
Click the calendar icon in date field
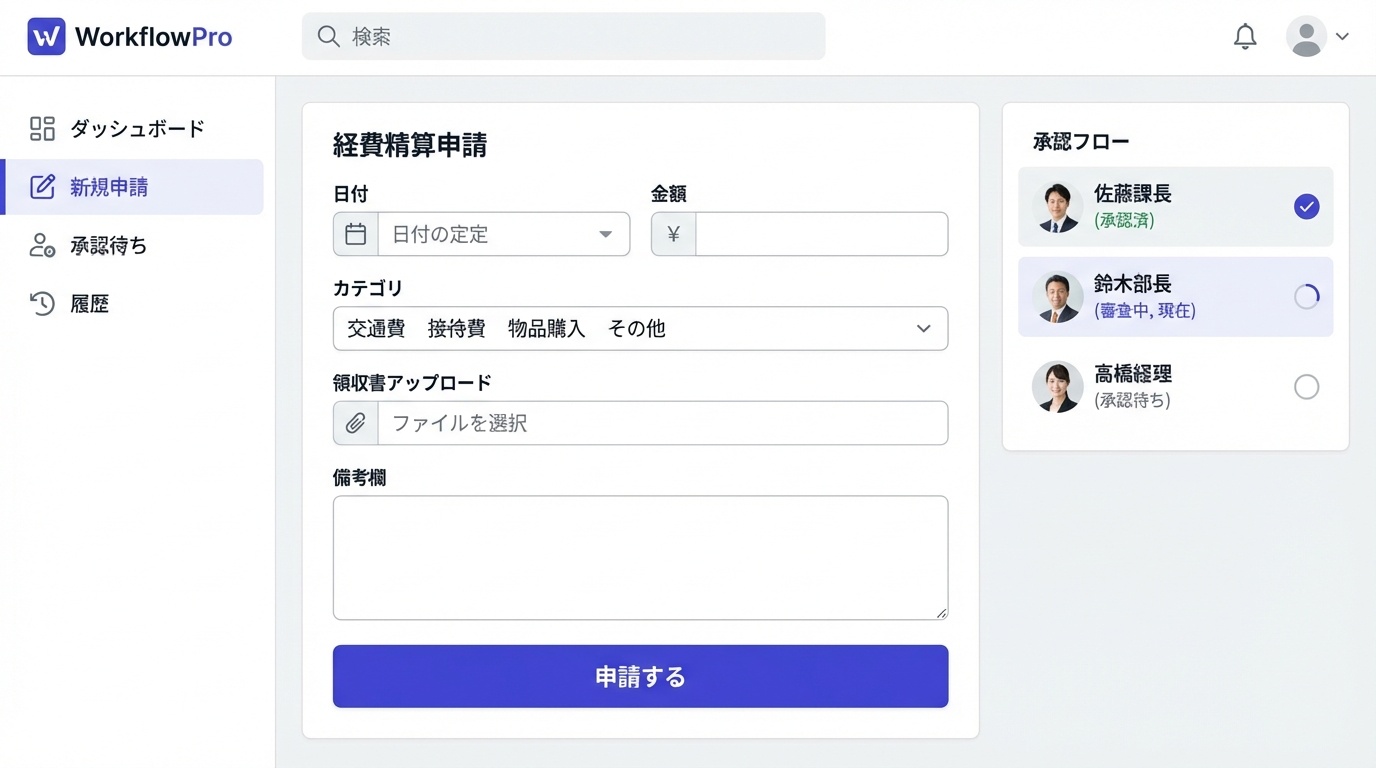pos(355,234)
